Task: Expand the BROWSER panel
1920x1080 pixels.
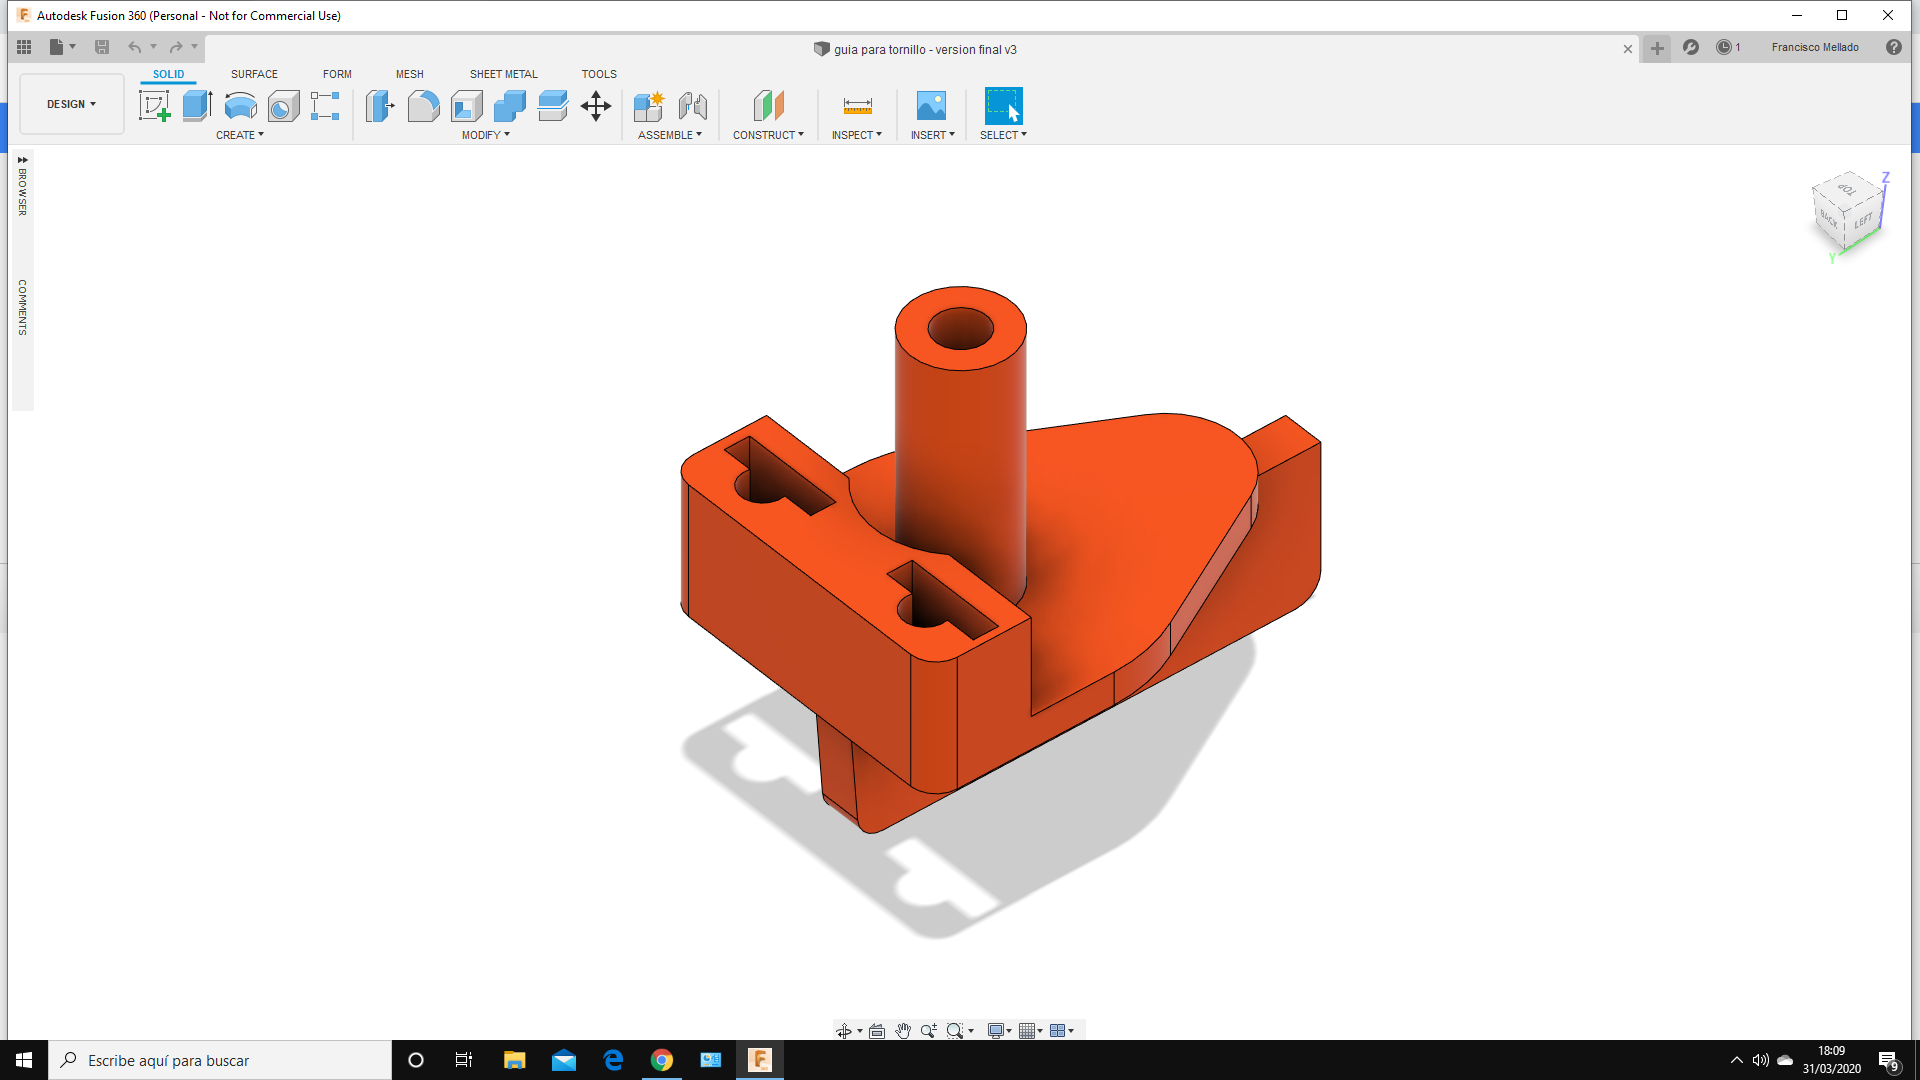Action: click(22, 160)
